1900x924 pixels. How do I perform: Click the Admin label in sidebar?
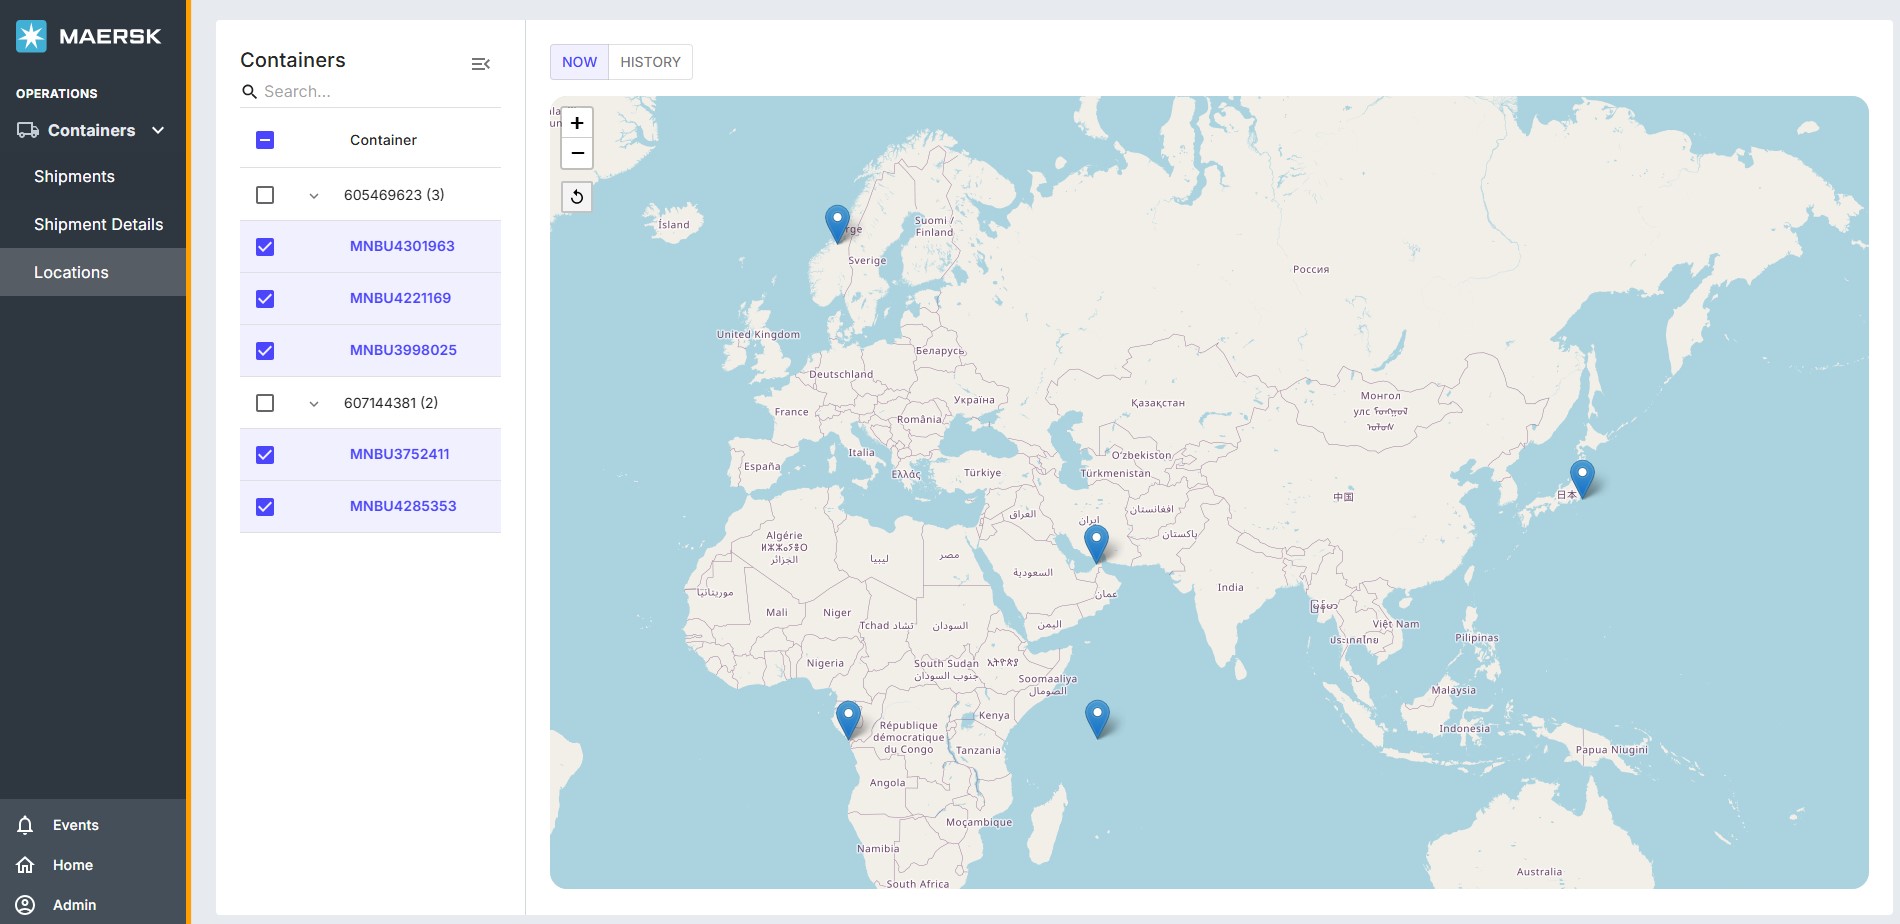[75, 905]
